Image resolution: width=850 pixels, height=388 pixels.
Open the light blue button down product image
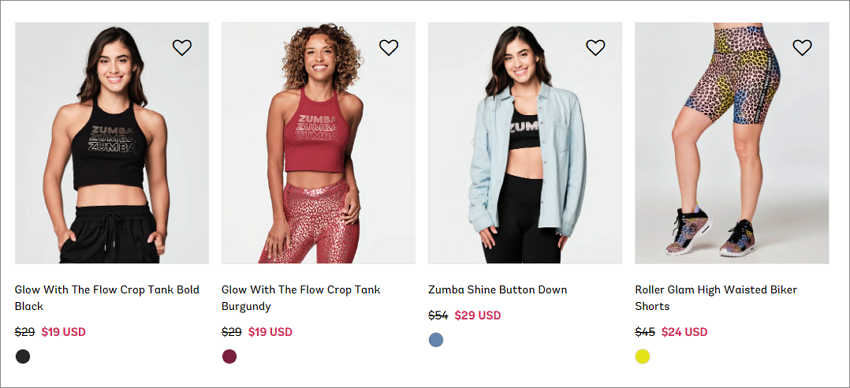525,143
